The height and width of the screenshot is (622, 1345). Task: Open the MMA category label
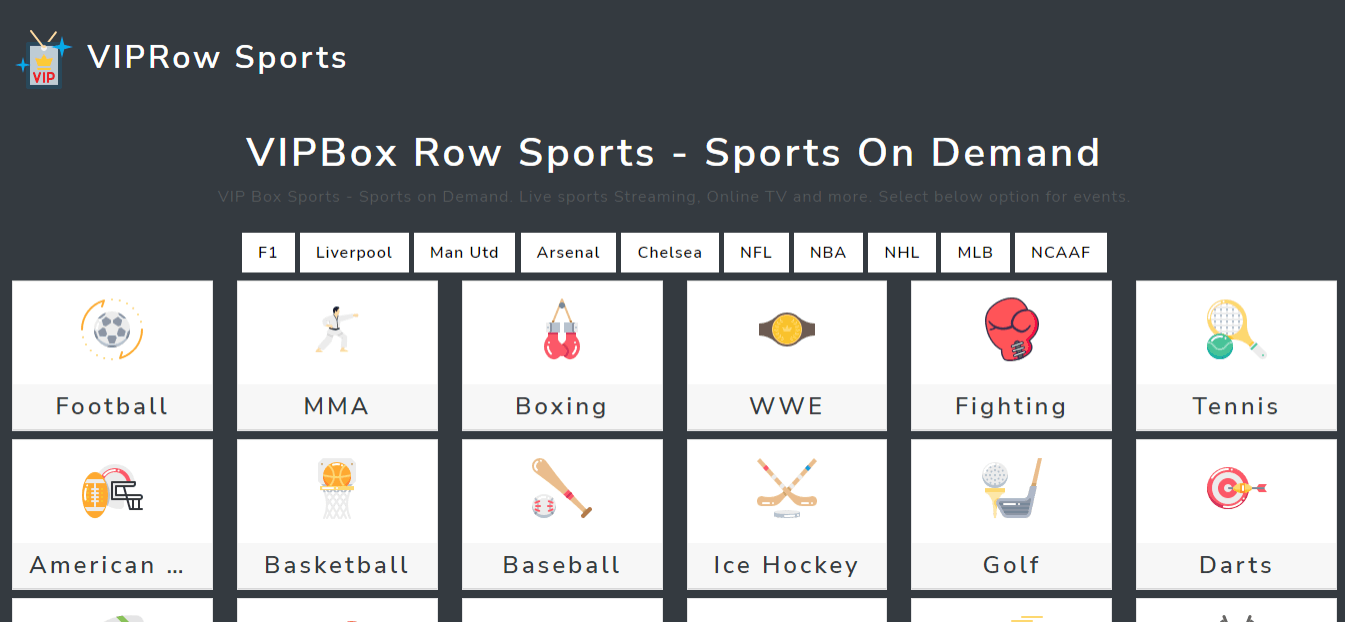point(337,407)
